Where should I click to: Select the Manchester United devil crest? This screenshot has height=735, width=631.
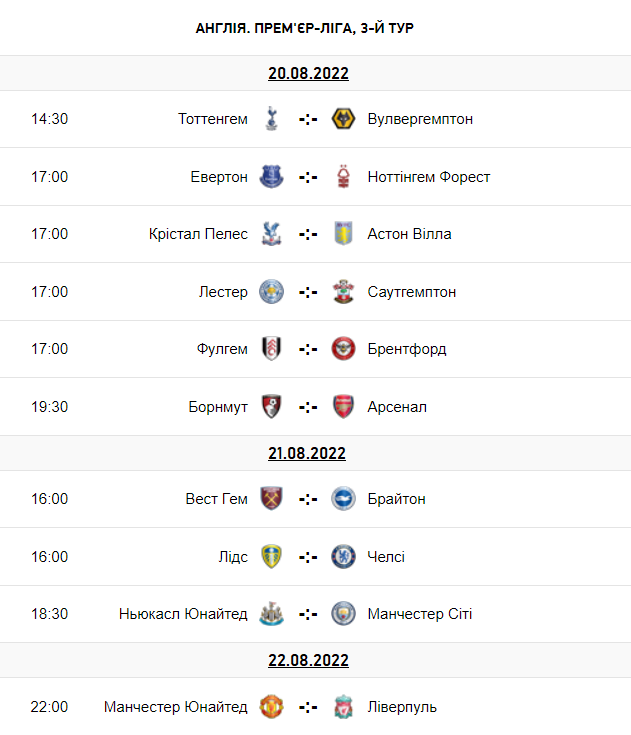click(271, 707)
